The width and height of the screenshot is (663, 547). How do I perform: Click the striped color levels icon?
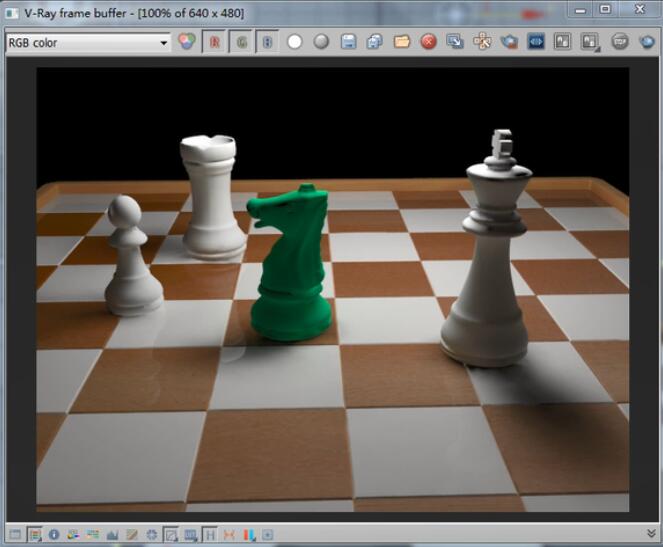coord(93,535)
